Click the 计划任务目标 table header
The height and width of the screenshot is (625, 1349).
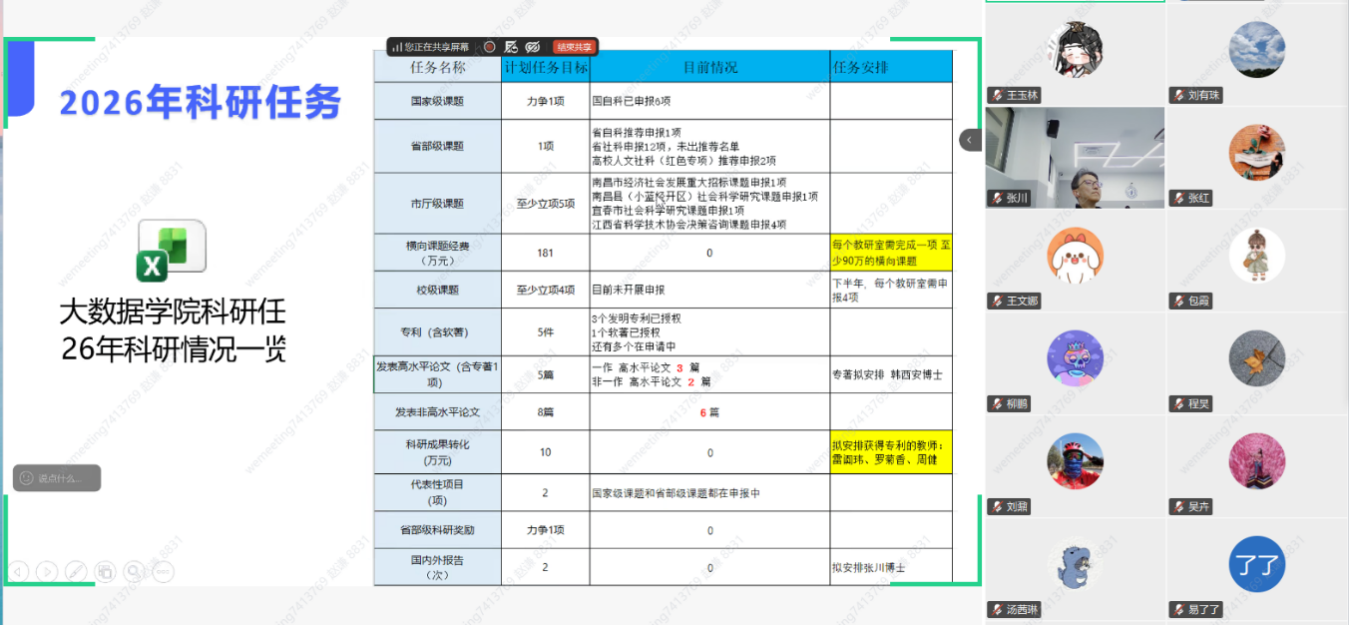545,68
